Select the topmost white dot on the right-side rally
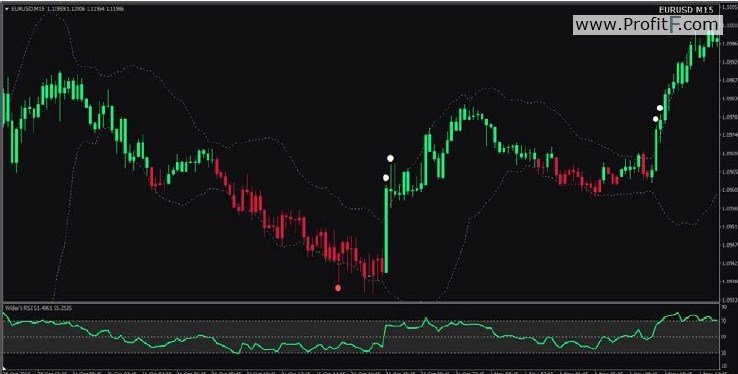Screen dimensions: 738x374 click(x=660, y=108)
